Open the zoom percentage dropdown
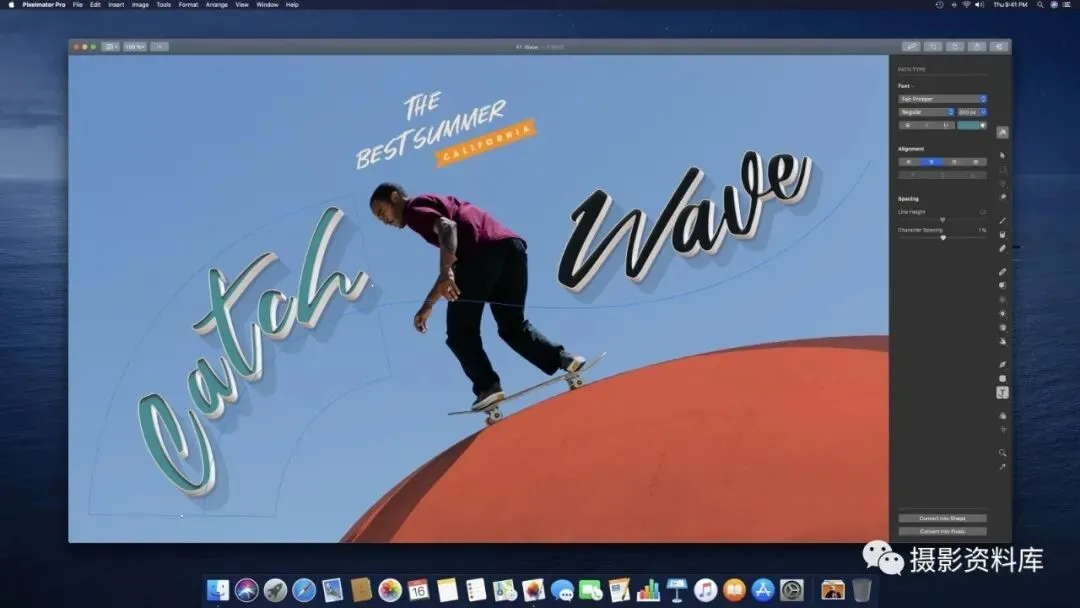1080x608 pixels. click(135, 47)
